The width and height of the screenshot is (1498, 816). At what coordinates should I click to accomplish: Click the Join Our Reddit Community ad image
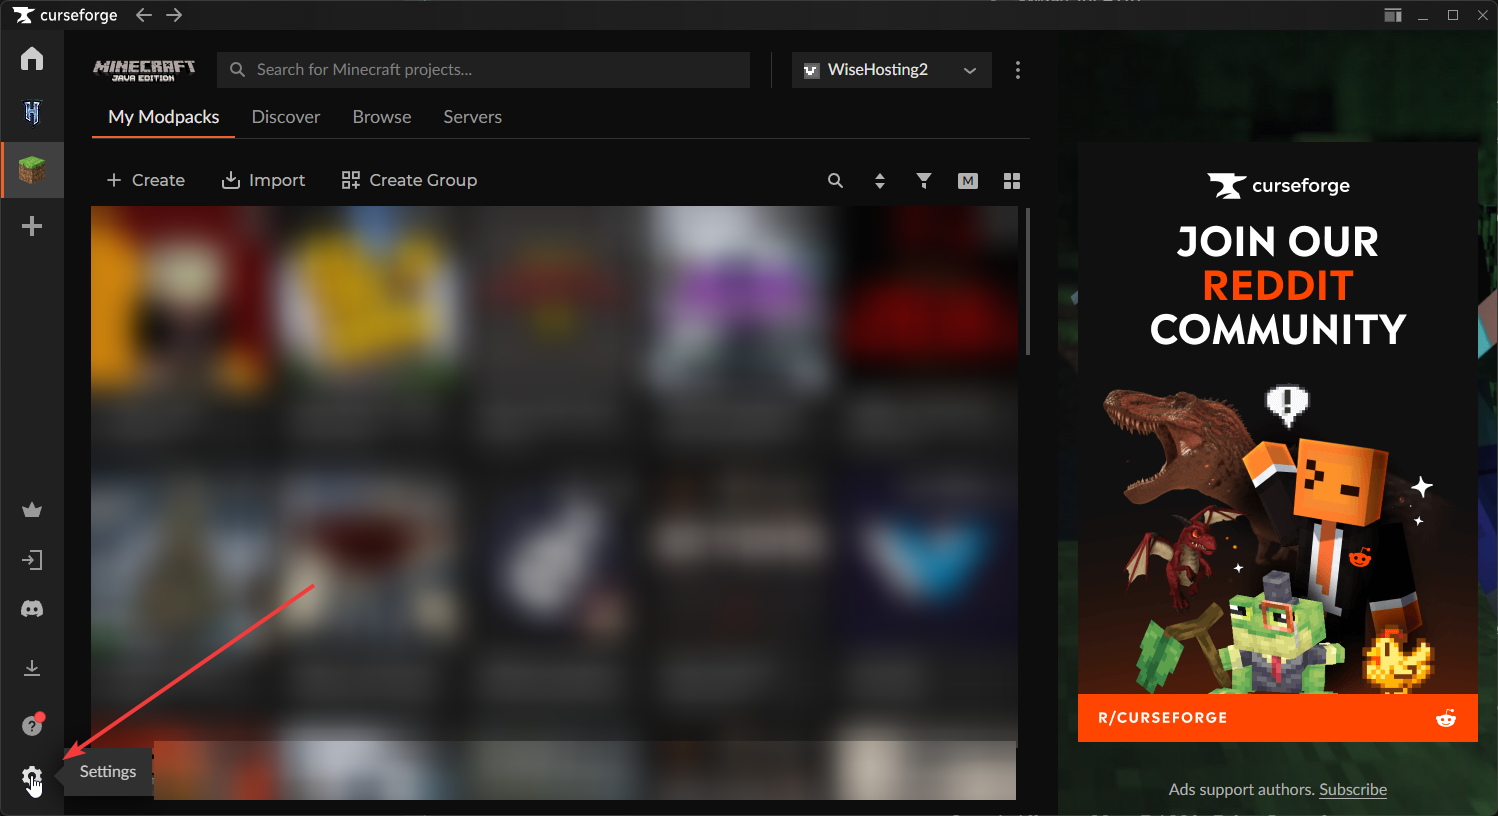(1278, 442)
